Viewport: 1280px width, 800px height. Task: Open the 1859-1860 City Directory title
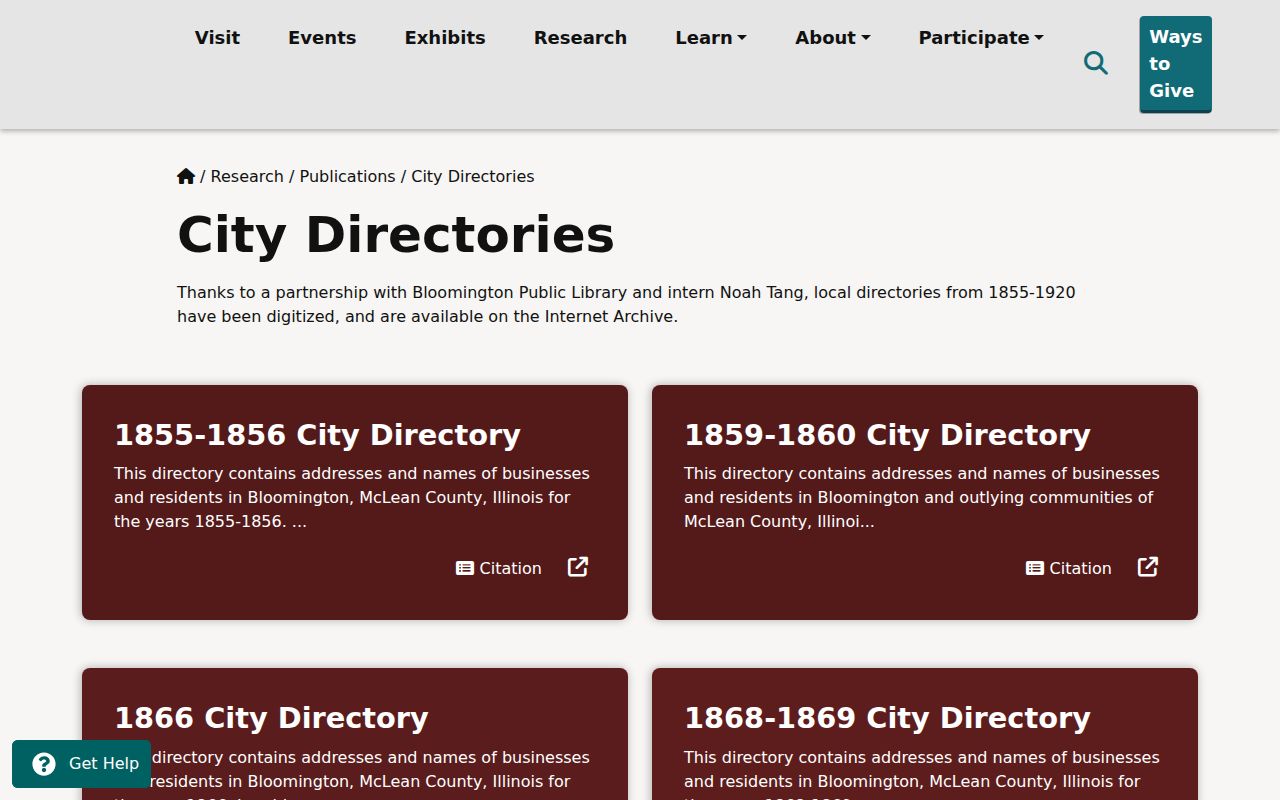point(887,435)
